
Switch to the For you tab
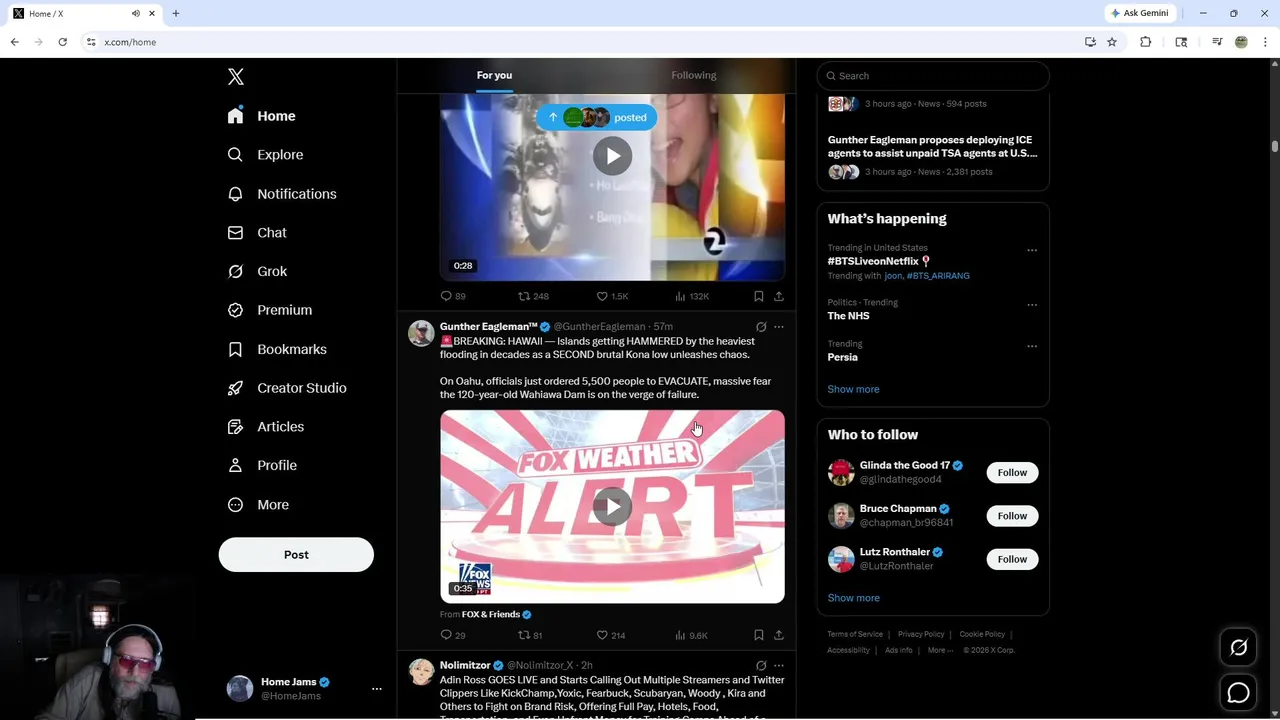[494, 75]
